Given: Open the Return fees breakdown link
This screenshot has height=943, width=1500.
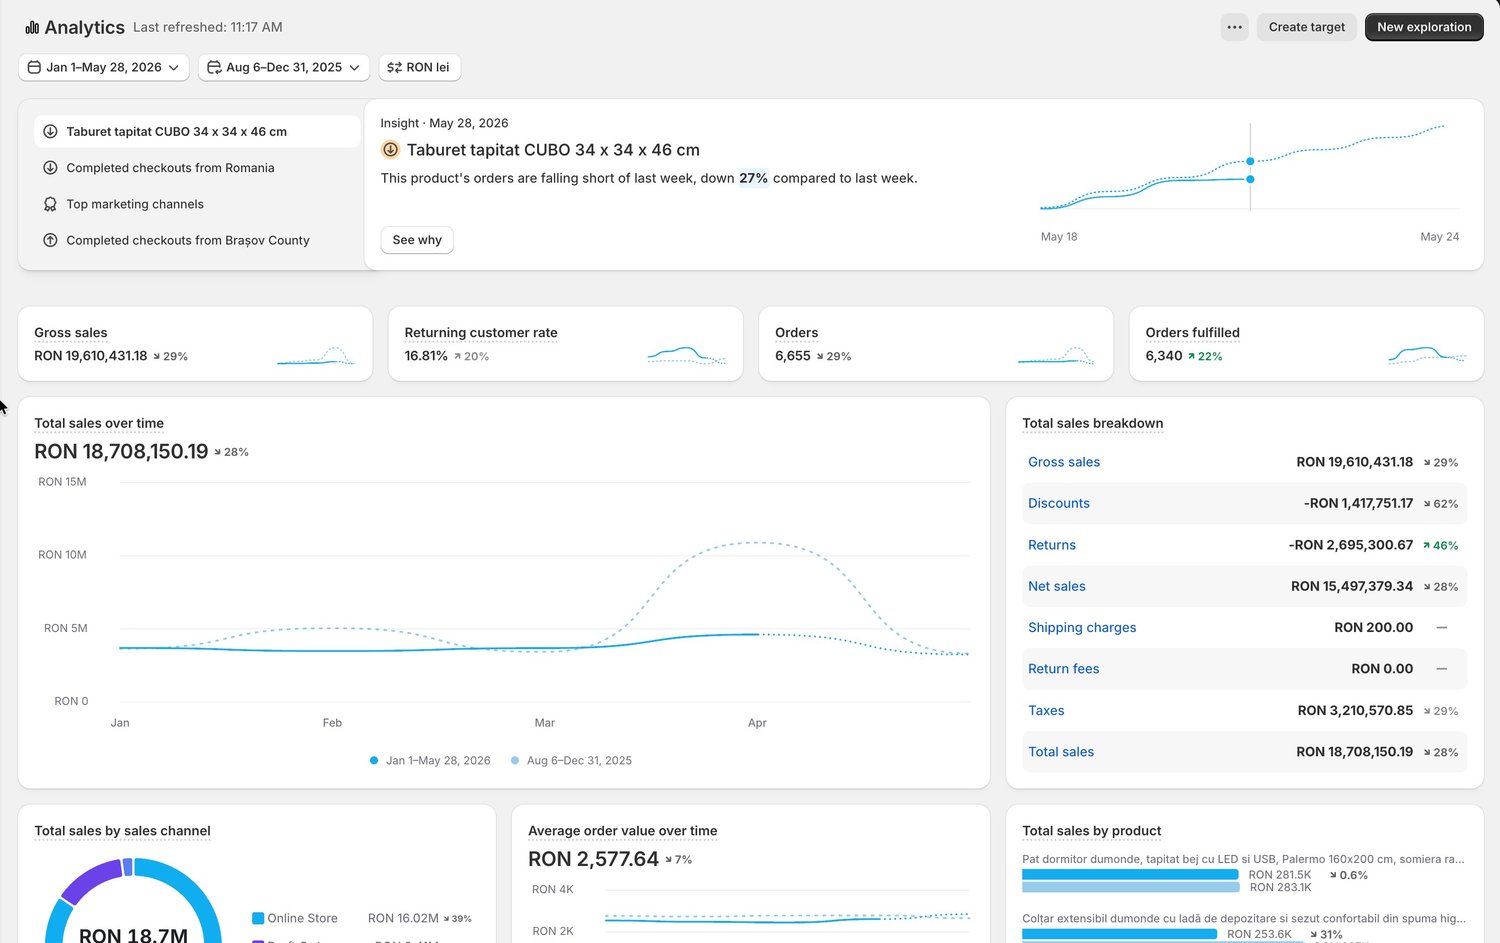Looking at the screenshot, I should (x=1064, y=669).
